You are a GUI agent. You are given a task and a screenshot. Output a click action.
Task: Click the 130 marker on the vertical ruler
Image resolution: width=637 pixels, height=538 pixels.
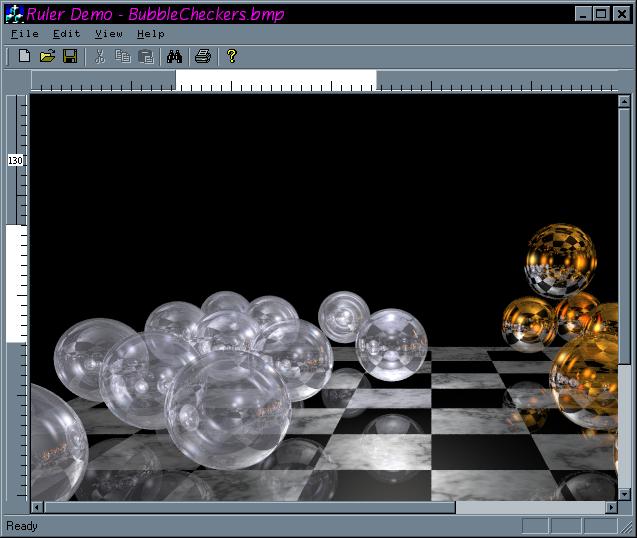(16, 160)
